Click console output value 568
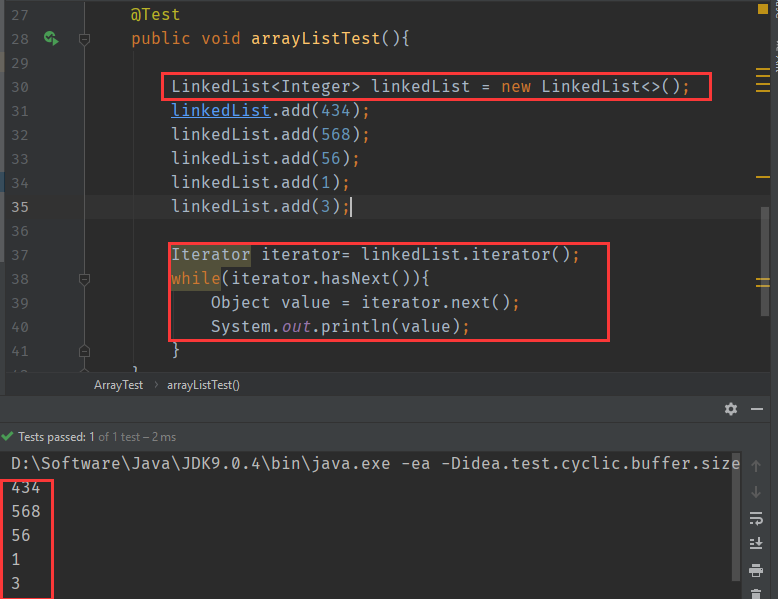The height and width of the screenshot is (599, 778). pos(26,511)
